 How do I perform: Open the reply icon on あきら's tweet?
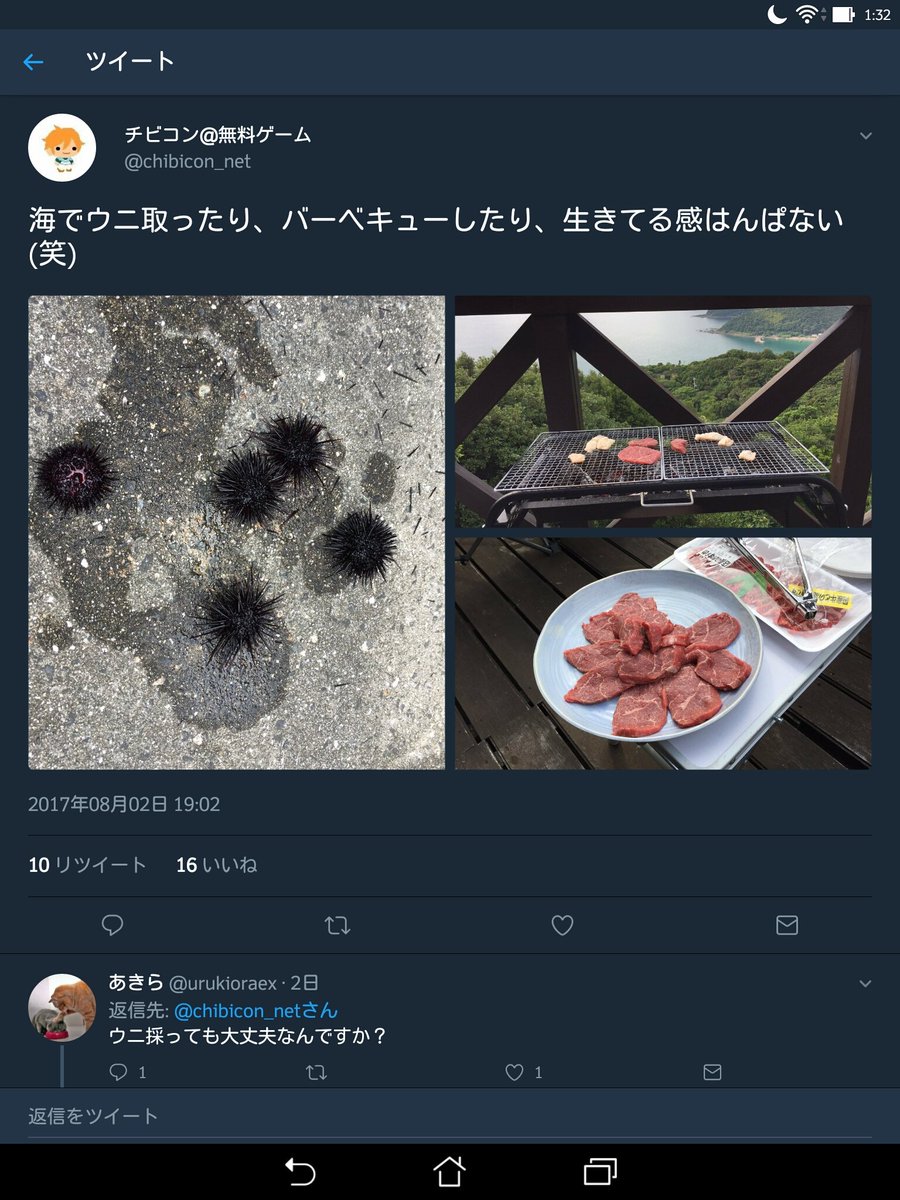tap(118, 1072)
